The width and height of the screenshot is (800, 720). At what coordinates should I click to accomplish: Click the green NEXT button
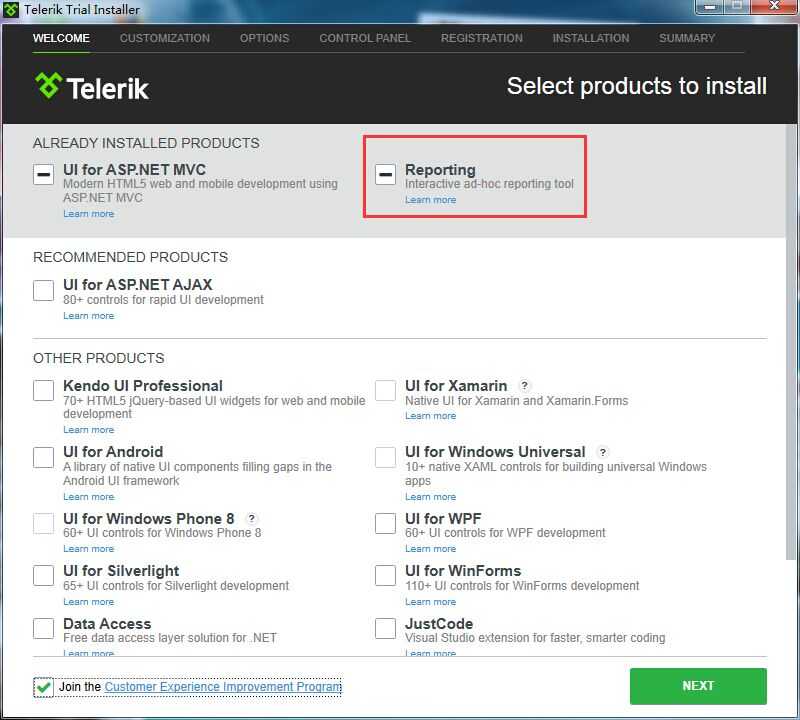pos(698,686)
